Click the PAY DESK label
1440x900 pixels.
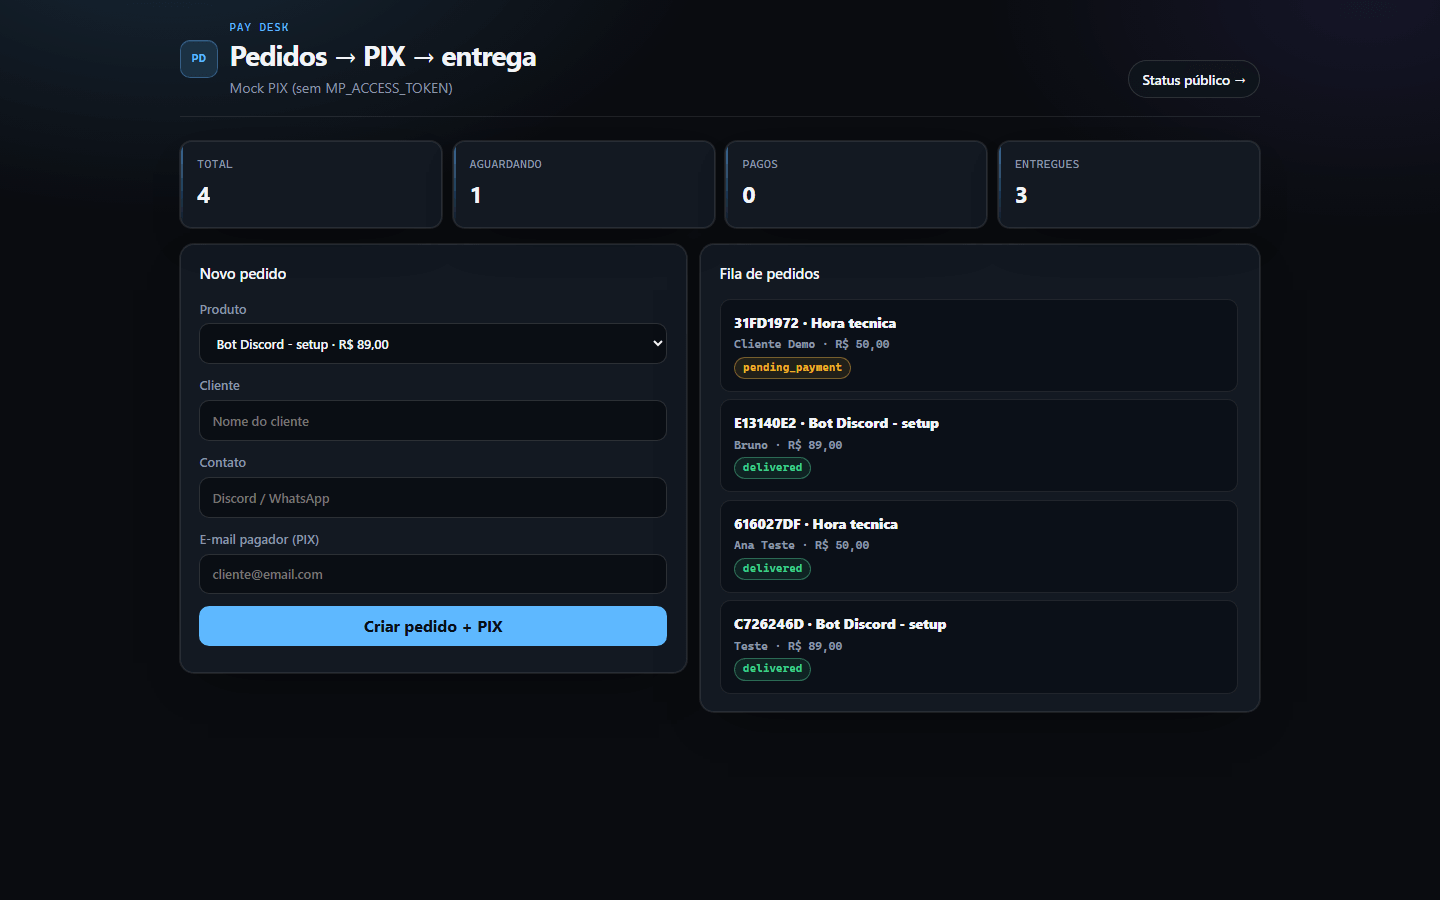pos(259,27)
